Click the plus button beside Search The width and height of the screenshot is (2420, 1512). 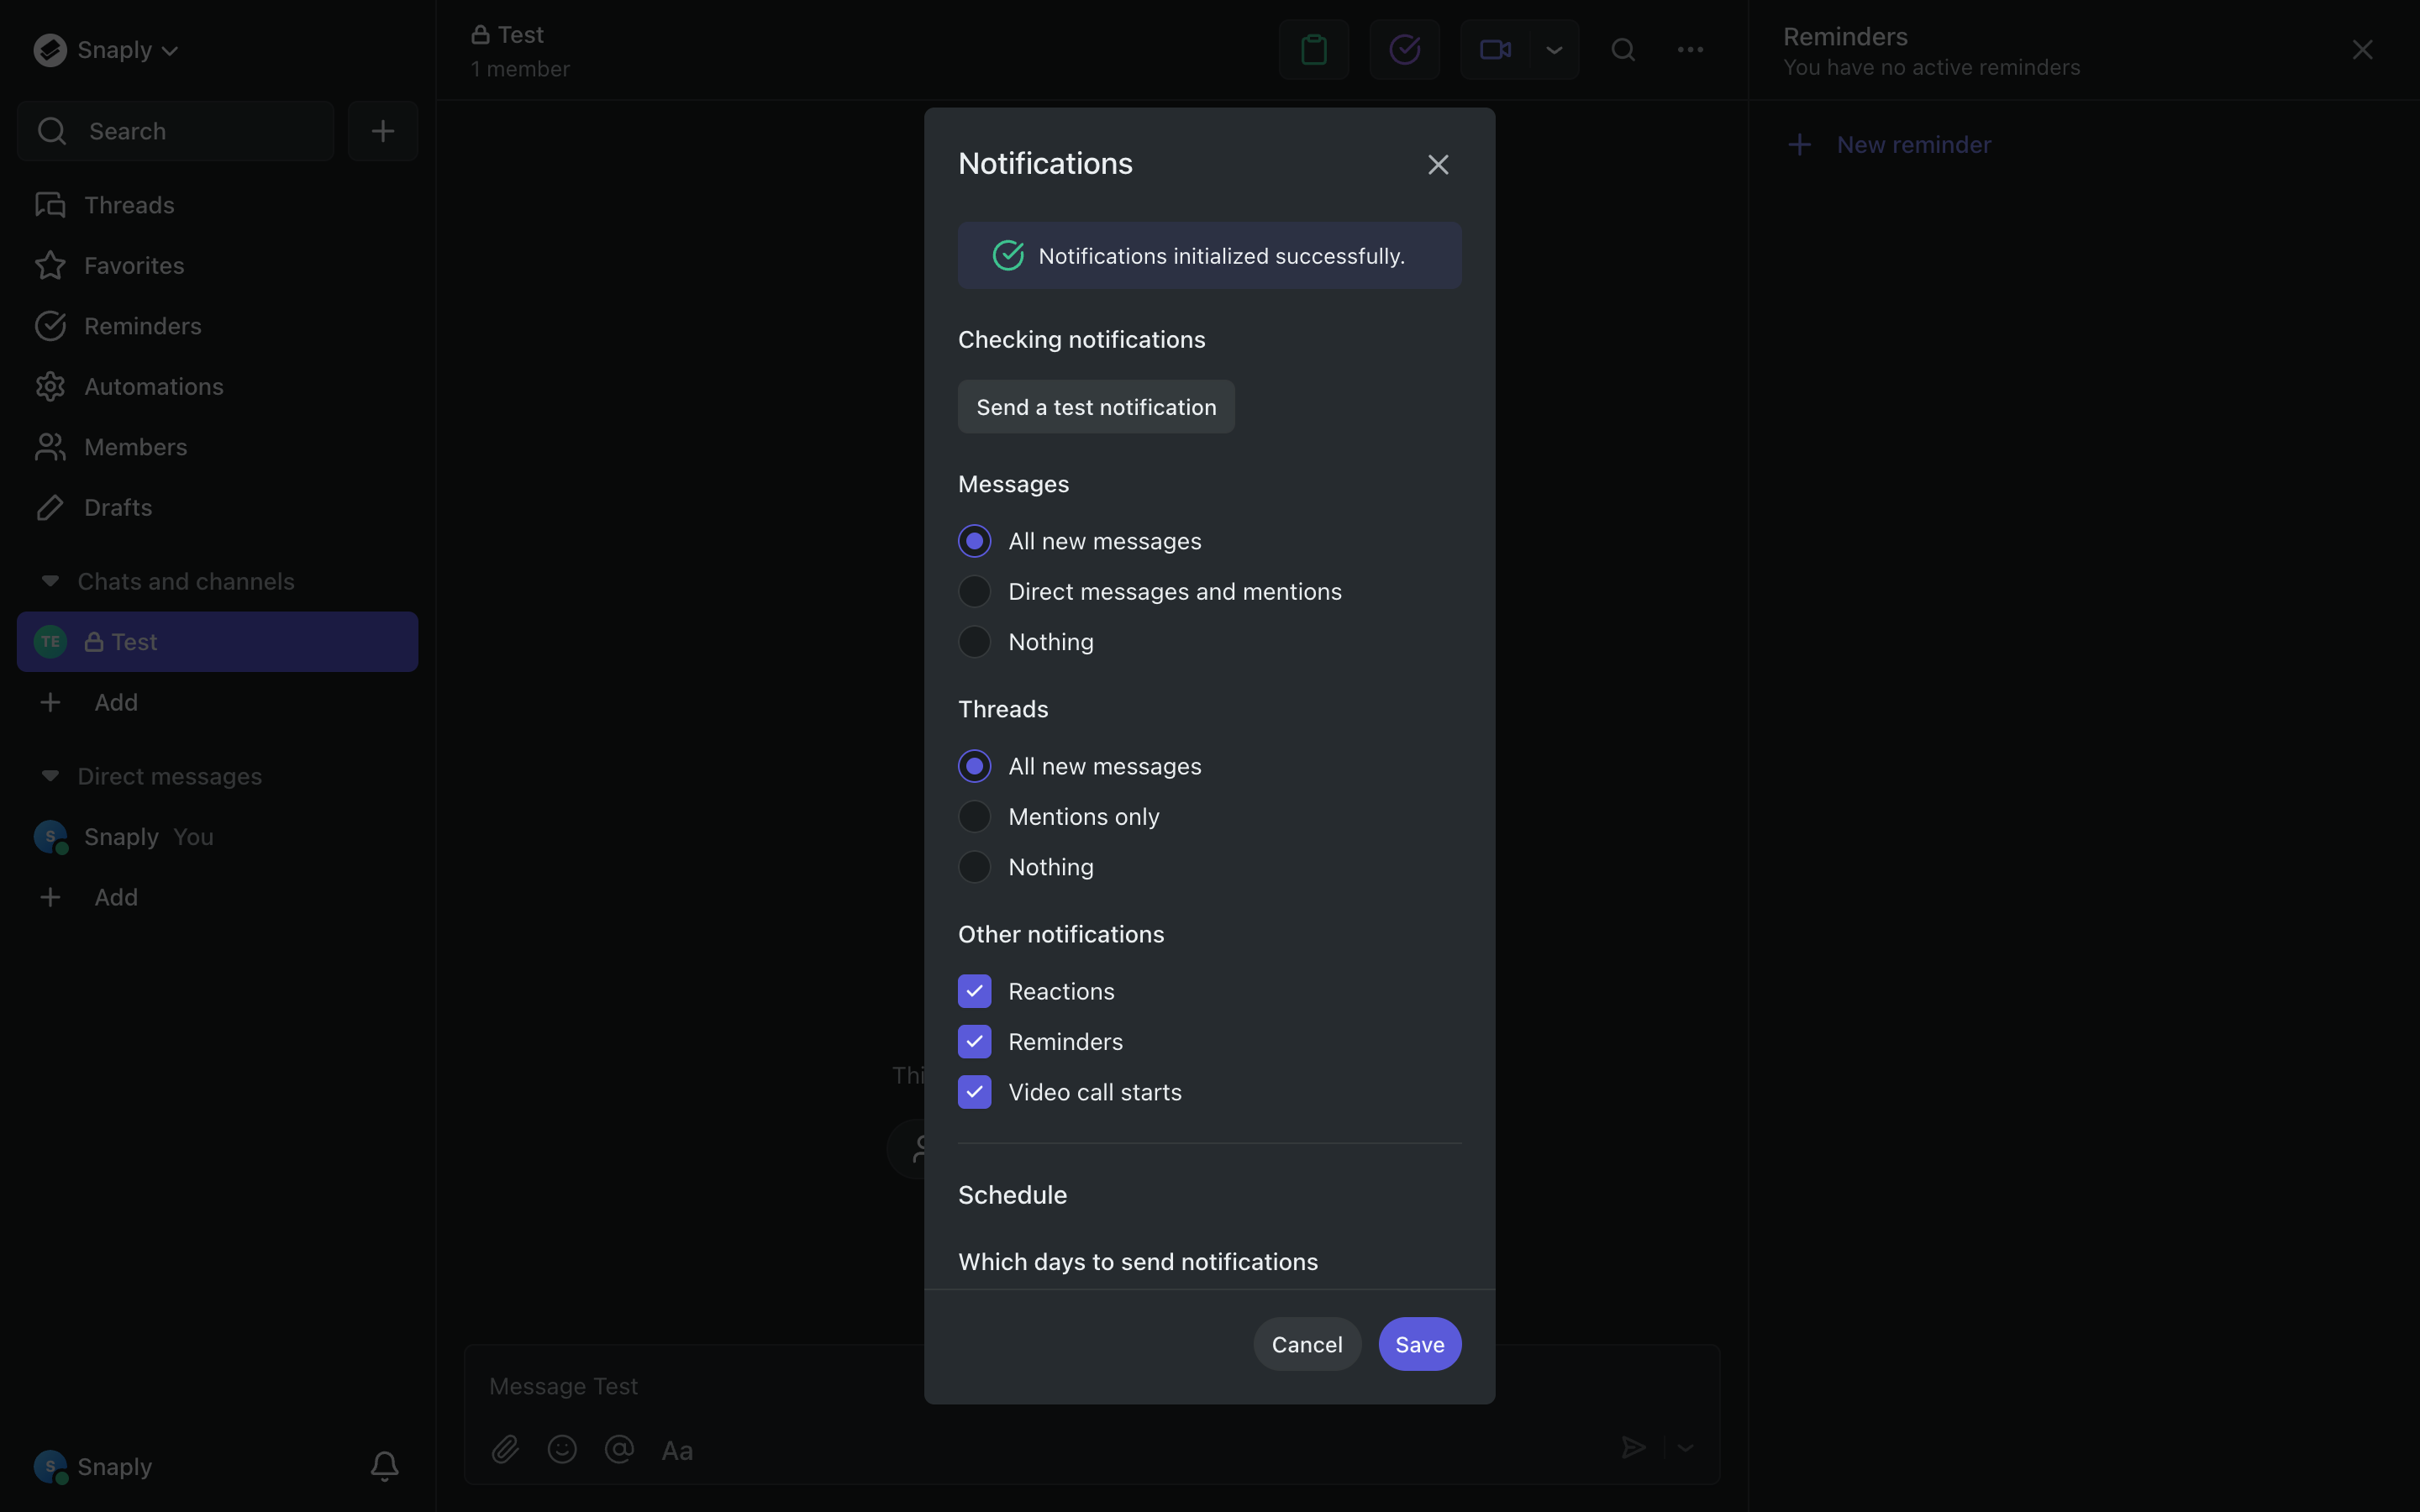[x=383, y=131]
